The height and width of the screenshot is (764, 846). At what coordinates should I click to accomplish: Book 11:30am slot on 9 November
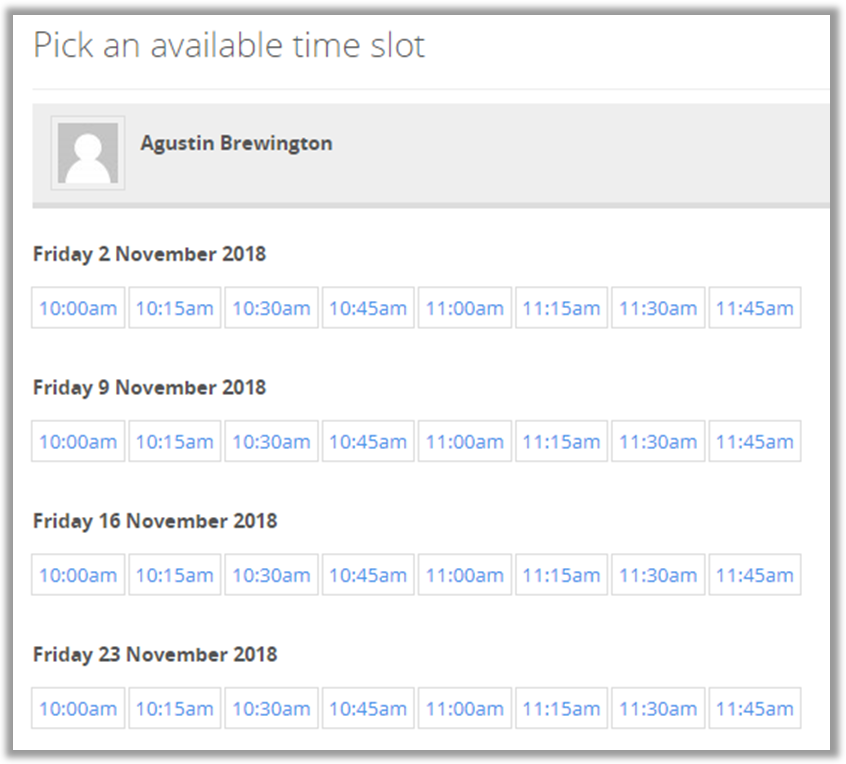point(657,441)
